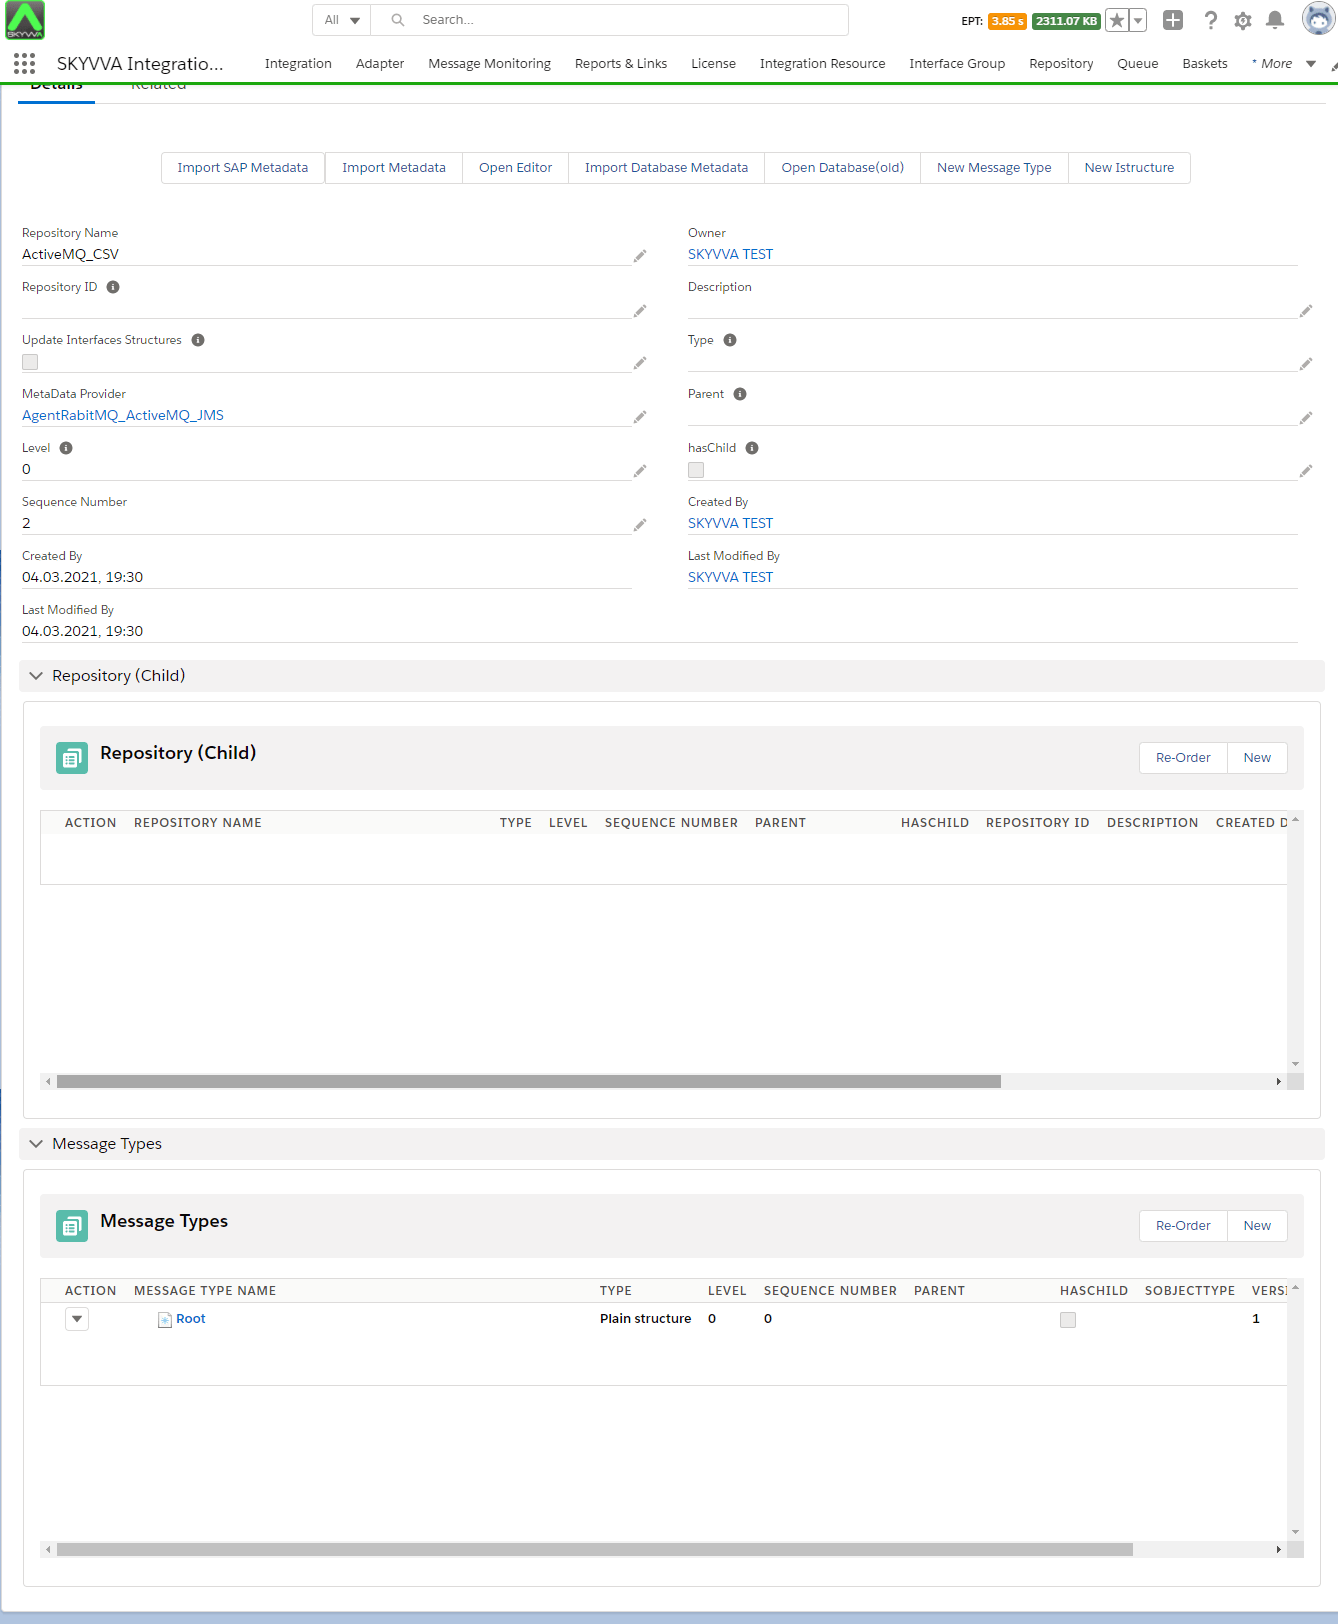Click the Message Types horizontal scrollbar
This screenshot has height=1624, width=1338.
coord(594,1550)
